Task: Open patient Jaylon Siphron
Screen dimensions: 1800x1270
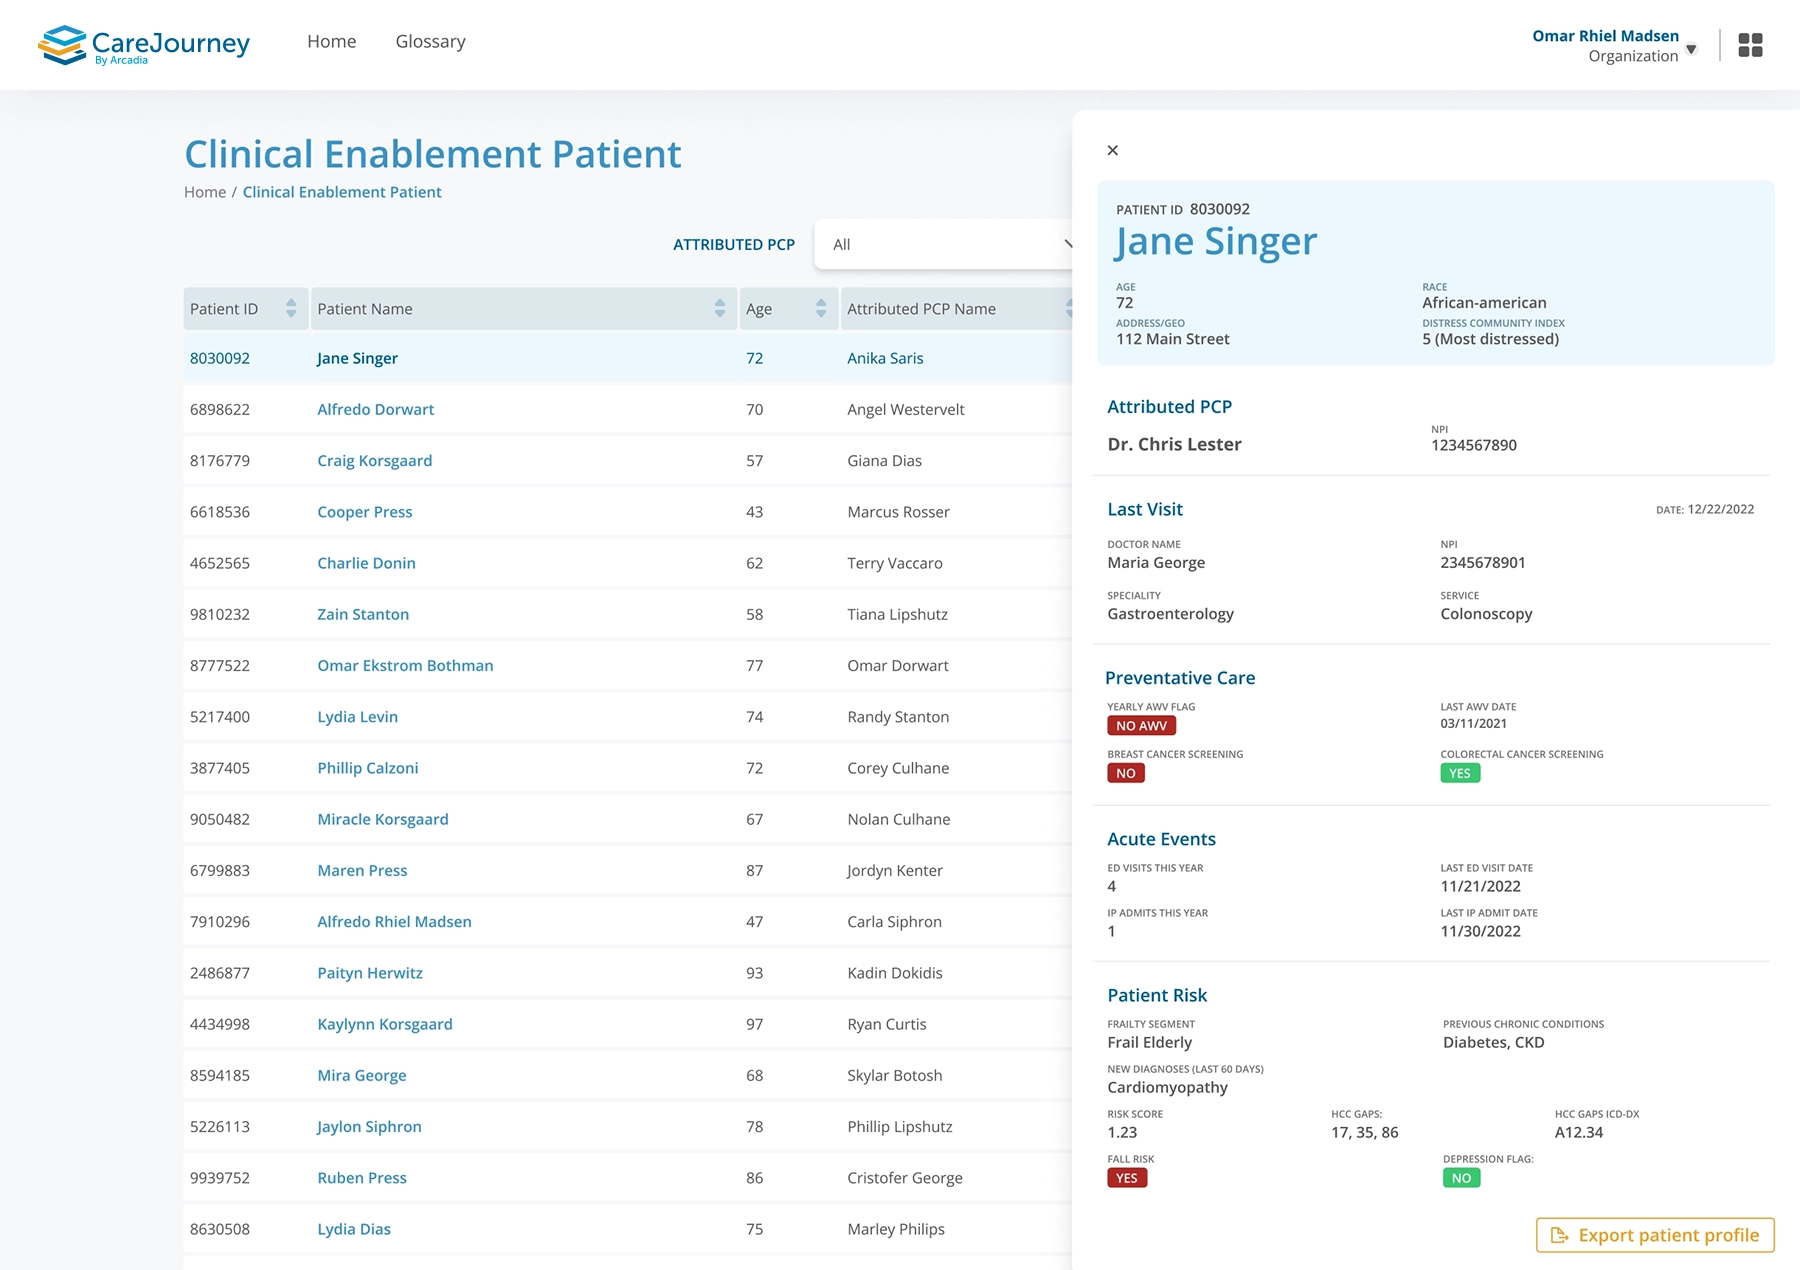Action: pos(369,1127)
